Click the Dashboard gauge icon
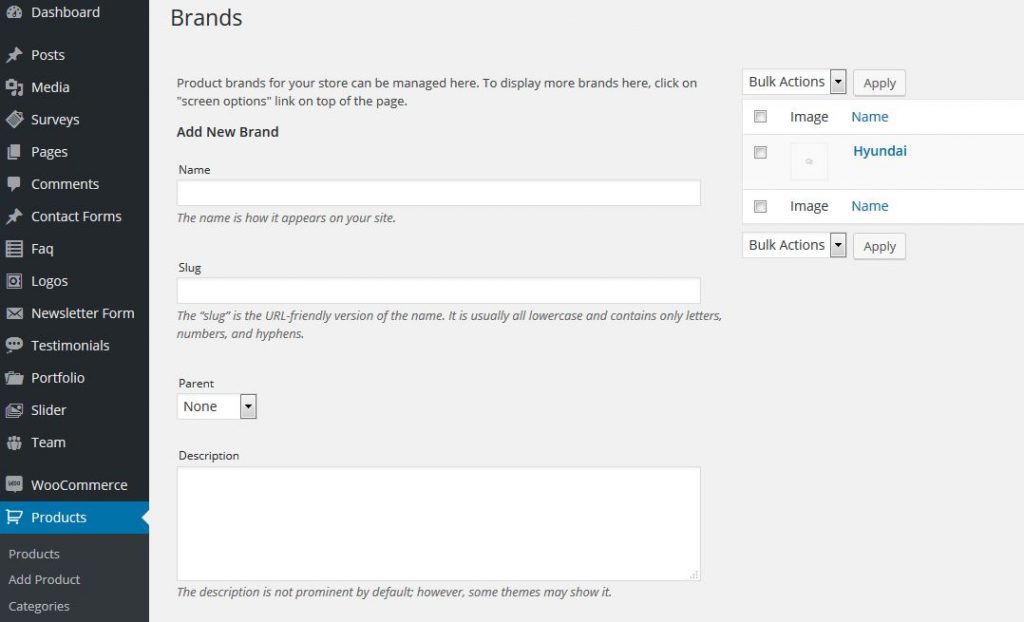The image size is (1024, 622). tap(14, 12)
